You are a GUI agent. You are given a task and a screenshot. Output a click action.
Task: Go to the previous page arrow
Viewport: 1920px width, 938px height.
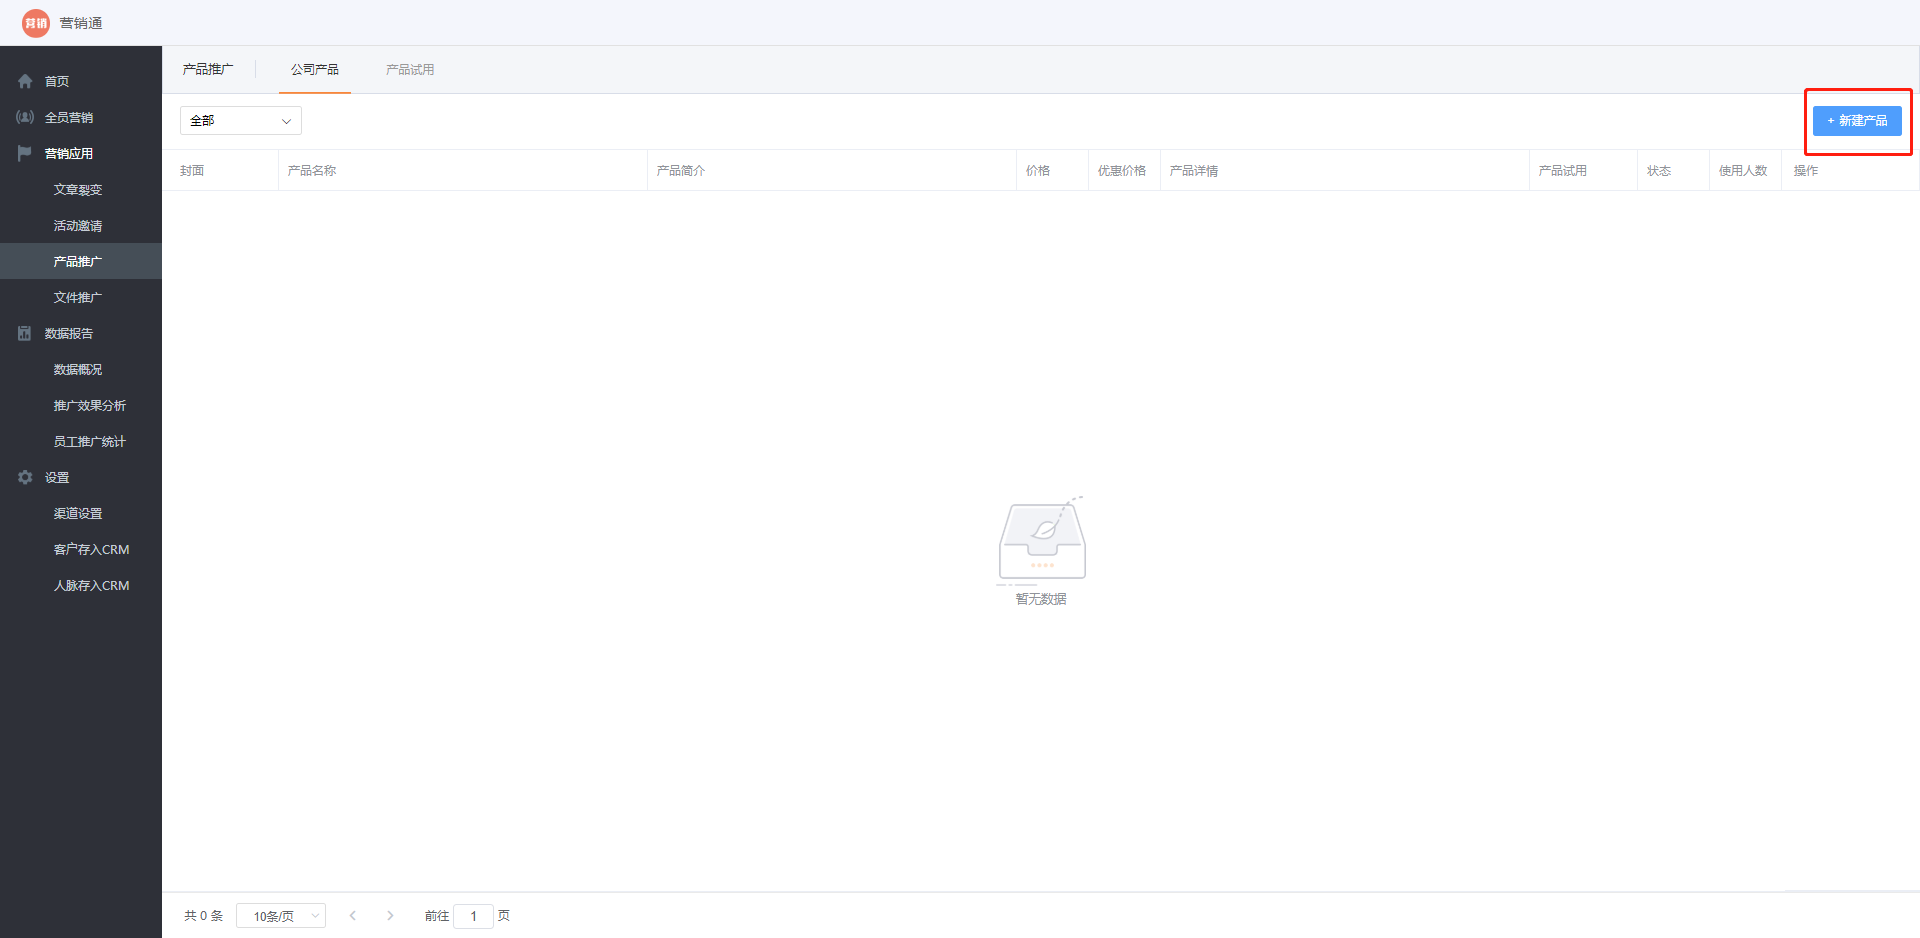[x=353, y=916]
